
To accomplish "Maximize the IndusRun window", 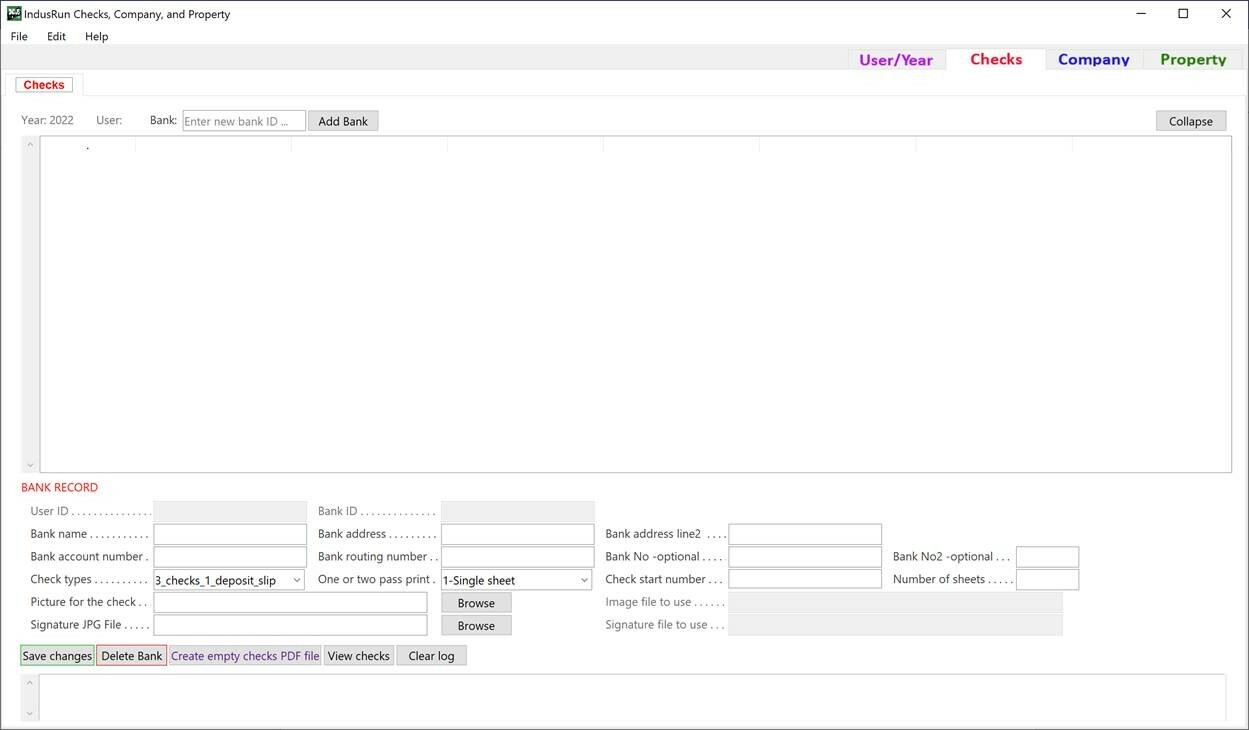I will point(1183,14).
